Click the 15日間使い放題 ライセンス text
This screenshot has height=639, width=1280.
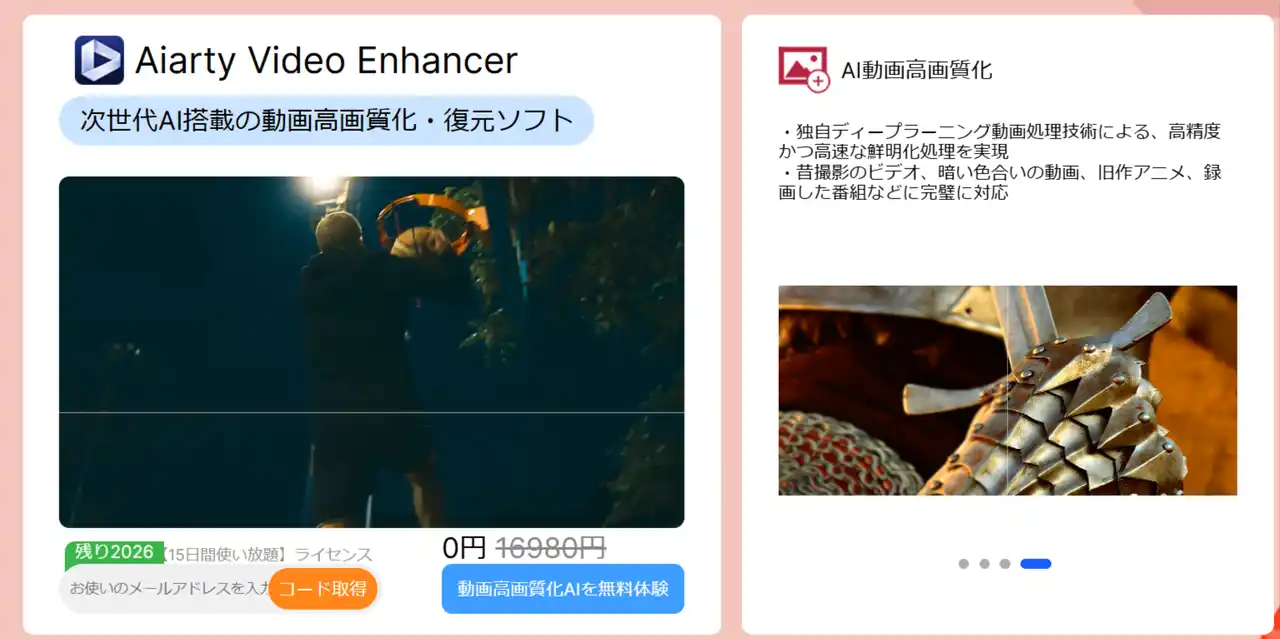[267, 554]
